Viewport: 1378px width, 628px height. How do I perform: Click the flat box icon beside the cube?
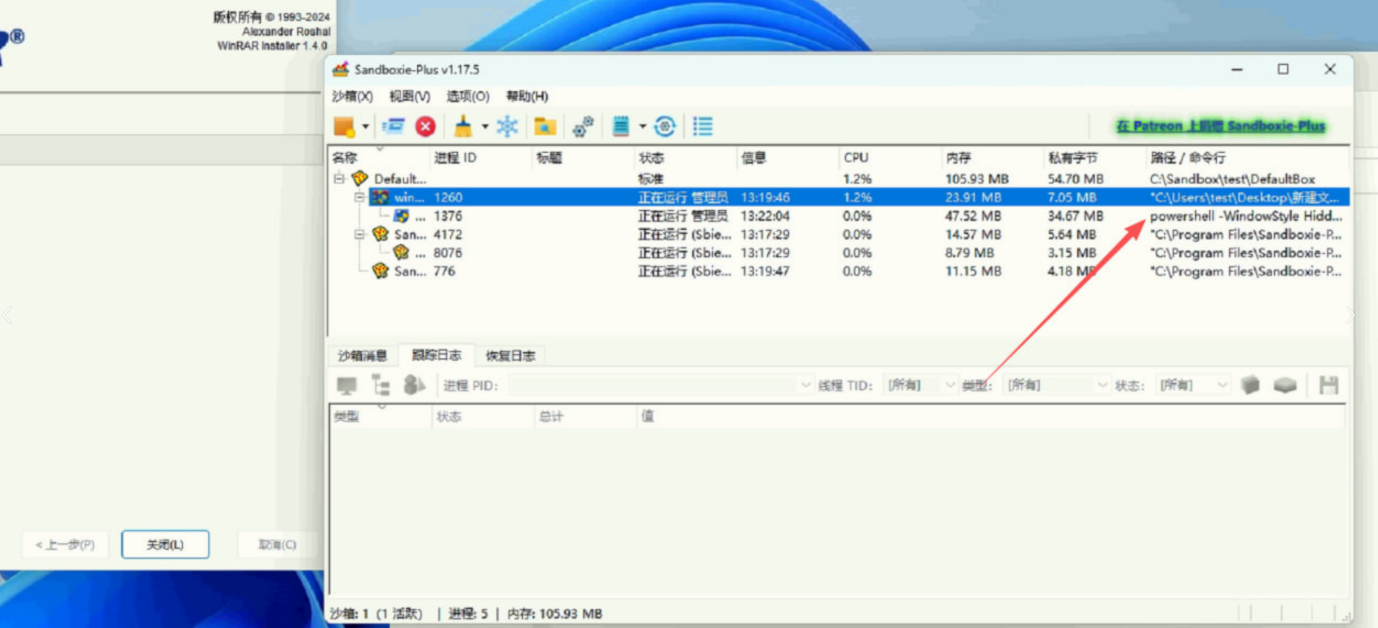tap(1285, 385)
